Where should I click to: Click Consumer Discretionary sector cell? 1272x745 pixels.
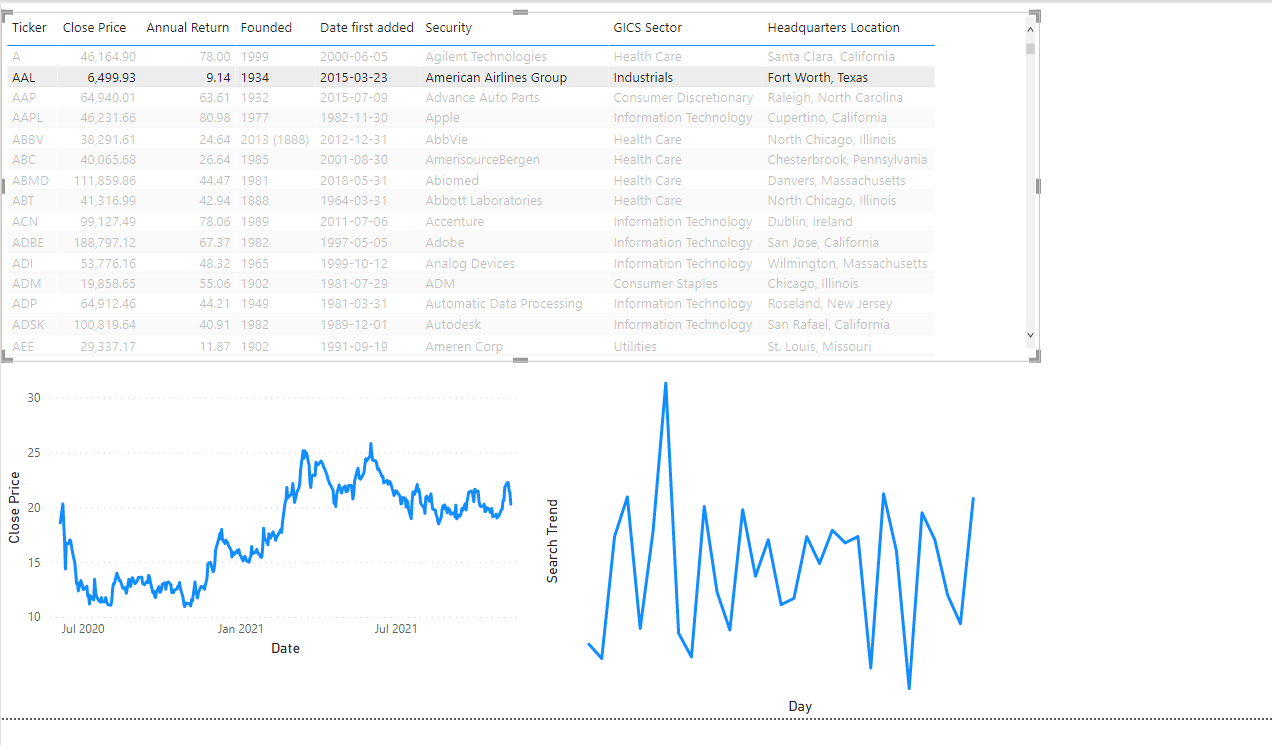683,98
